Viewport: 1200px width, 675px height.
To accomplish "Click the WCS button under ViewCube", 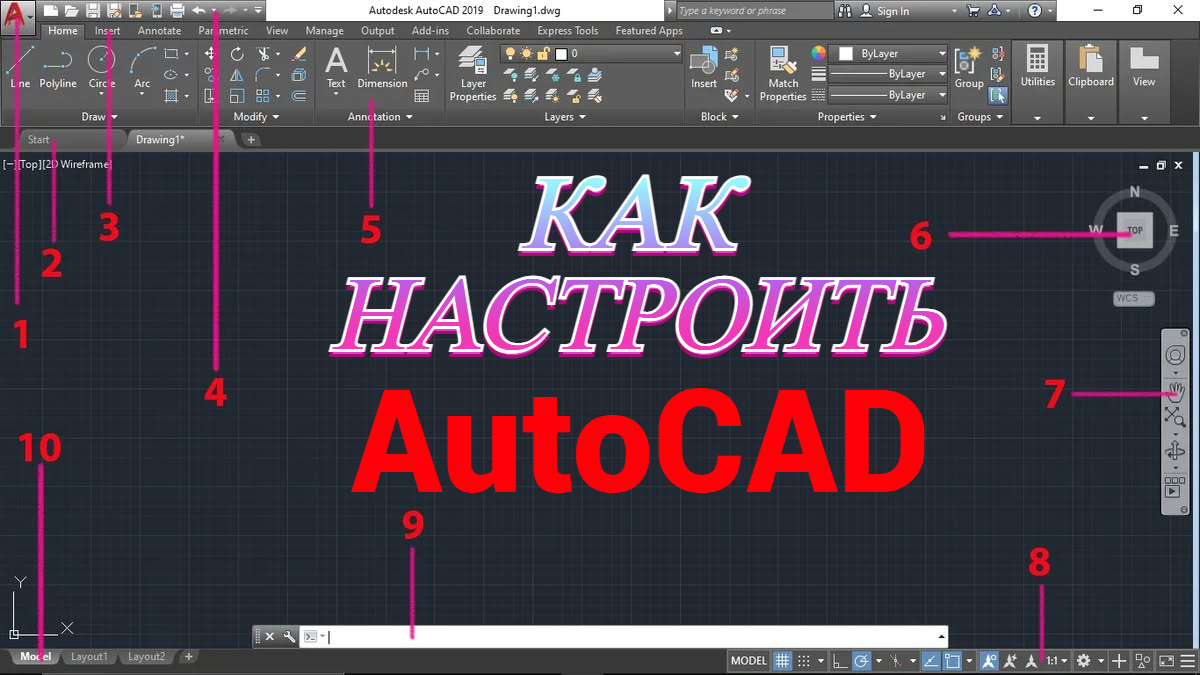I will pos(1133,298).
